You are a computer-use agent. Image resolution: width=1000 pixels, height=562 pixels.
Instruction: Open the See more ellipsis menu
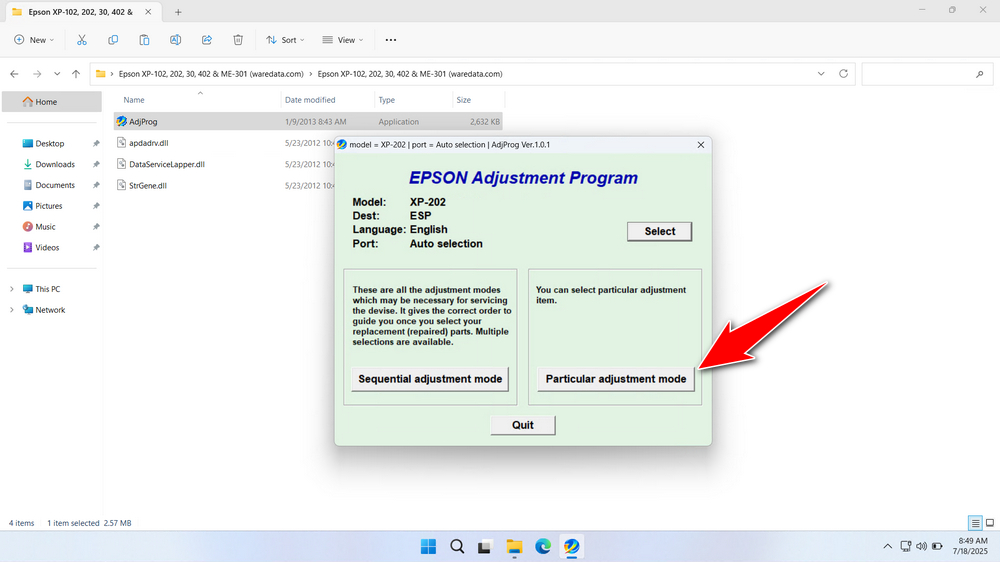[391, 40]
